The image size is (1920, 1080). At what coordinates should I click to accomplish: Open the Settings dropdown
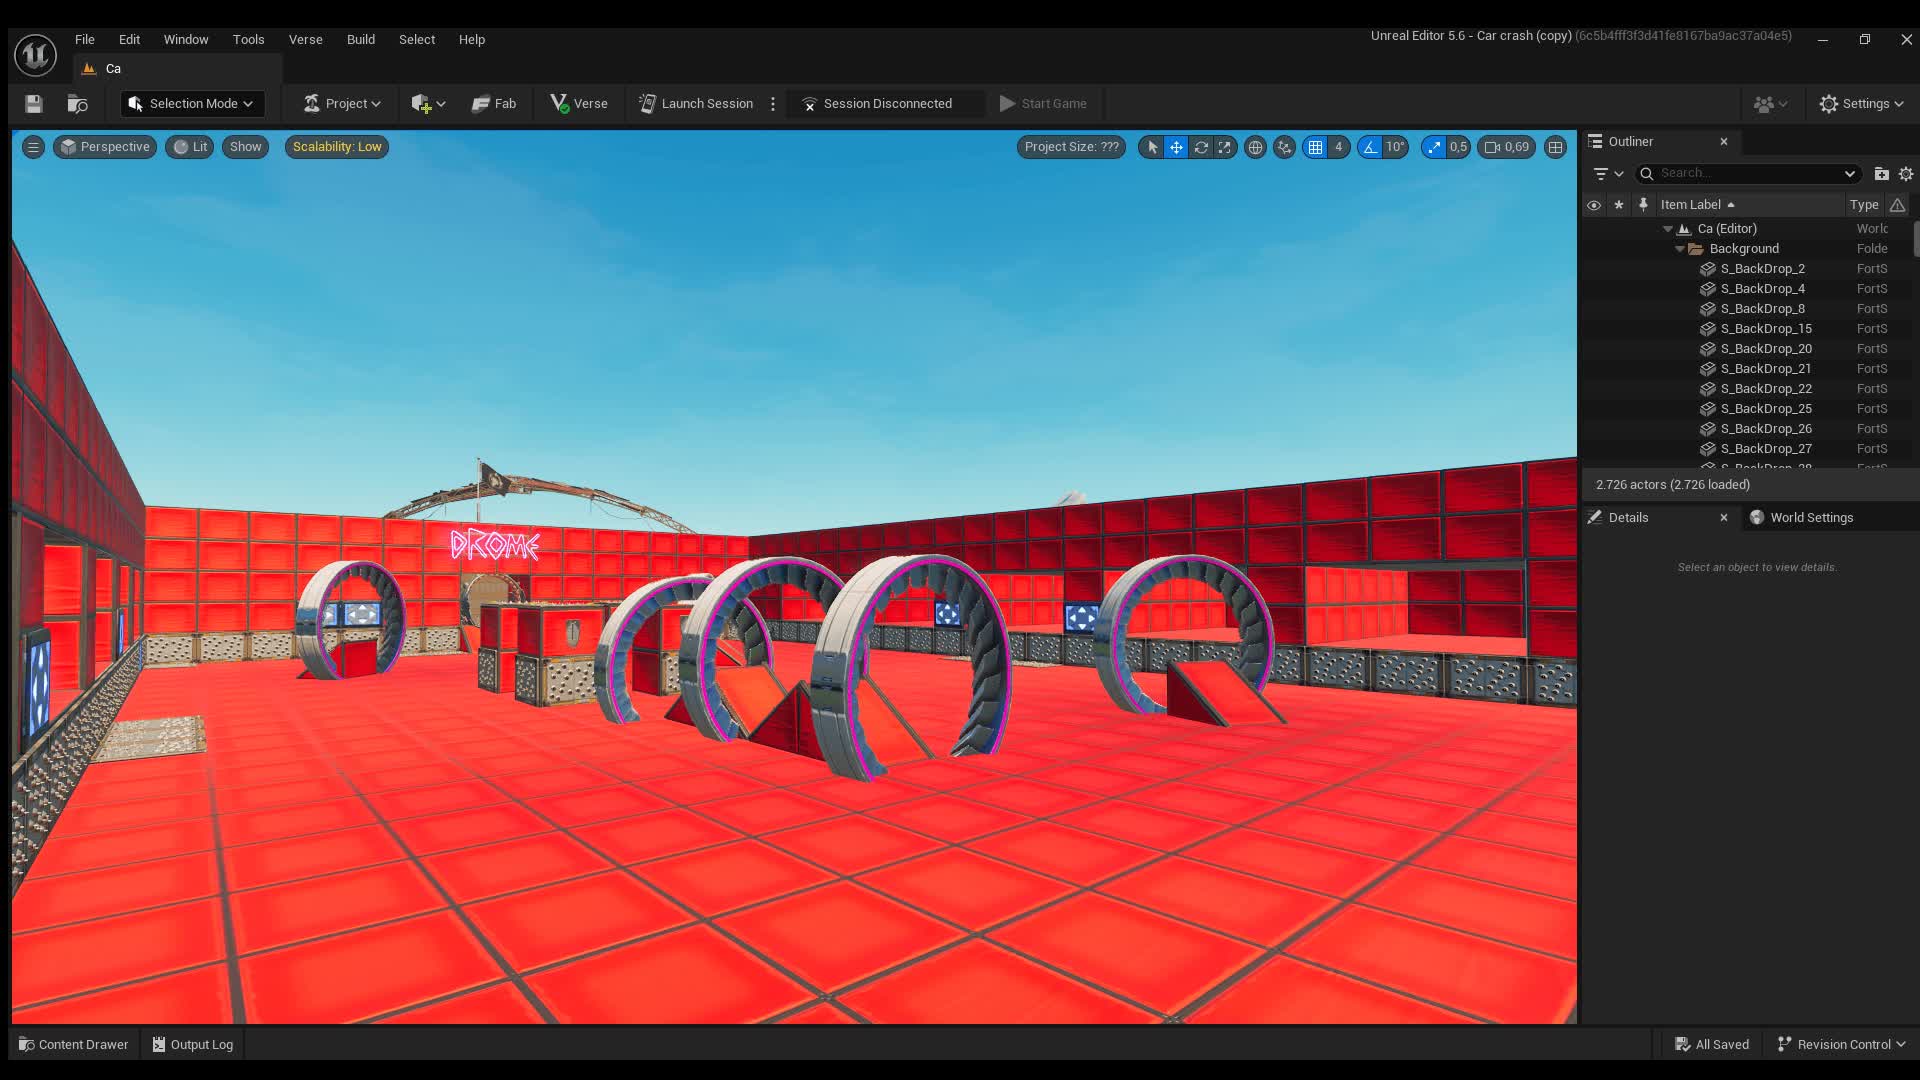click(x=1861, y=104)
